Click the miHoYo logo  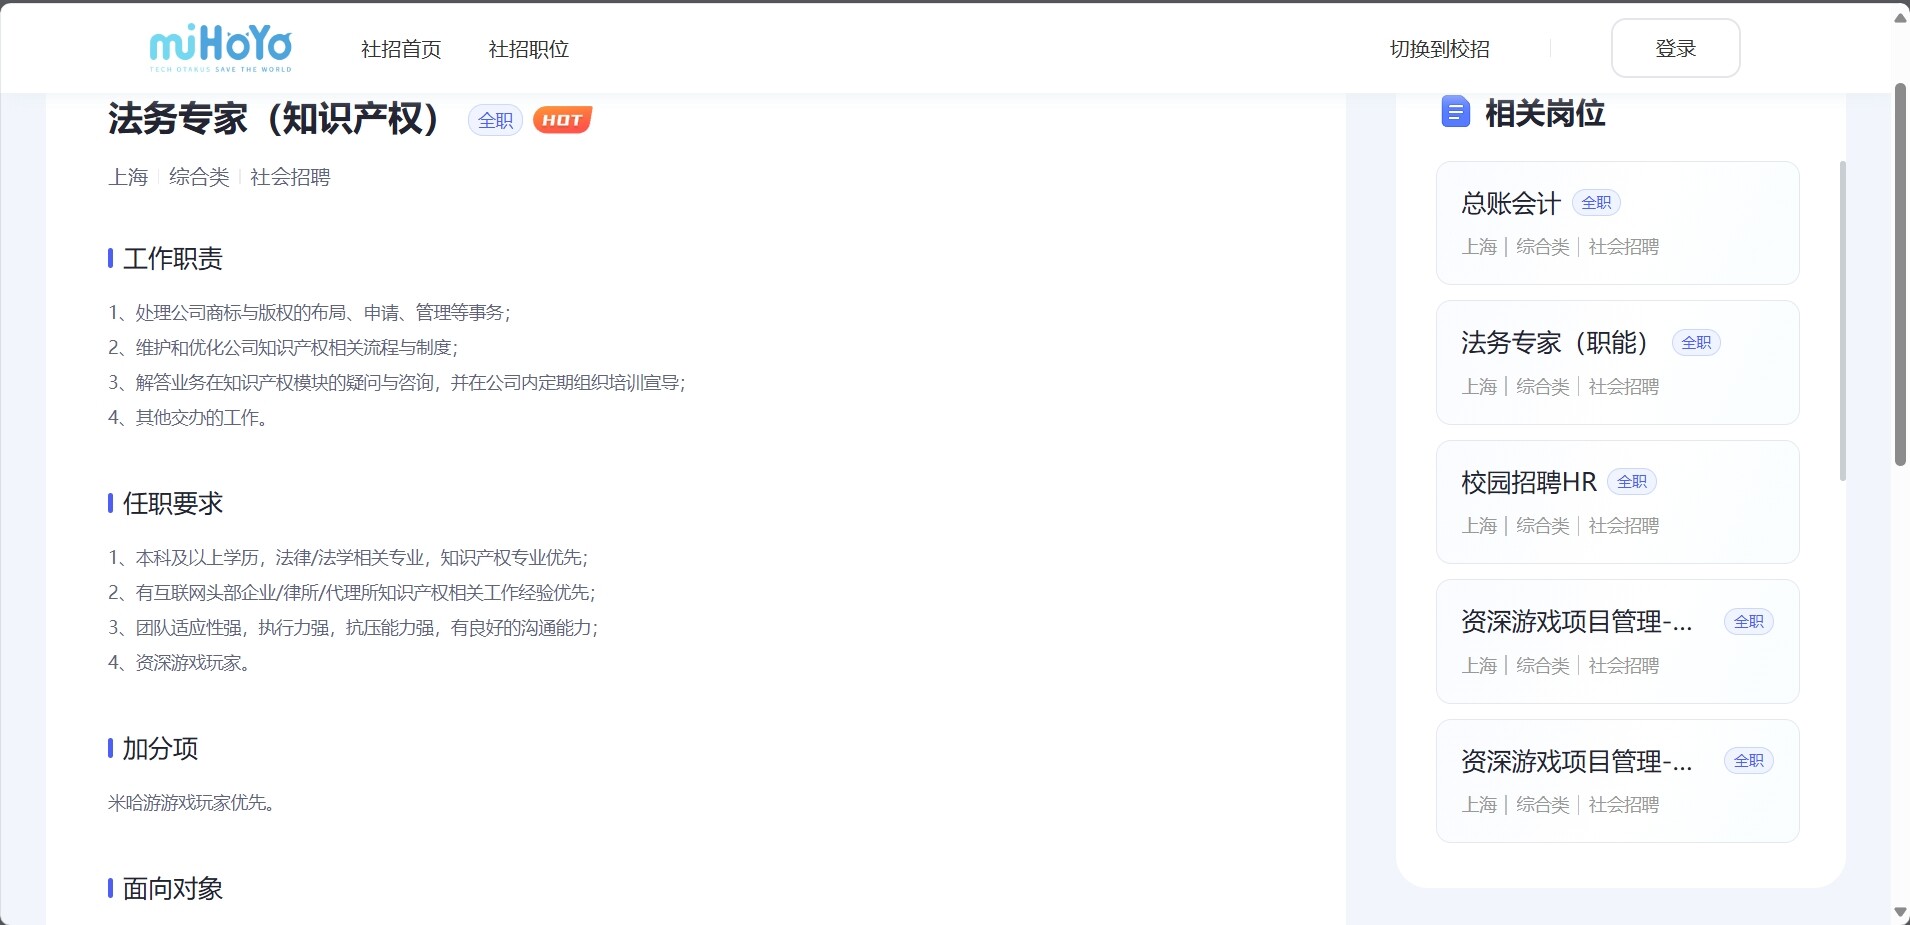220,48
